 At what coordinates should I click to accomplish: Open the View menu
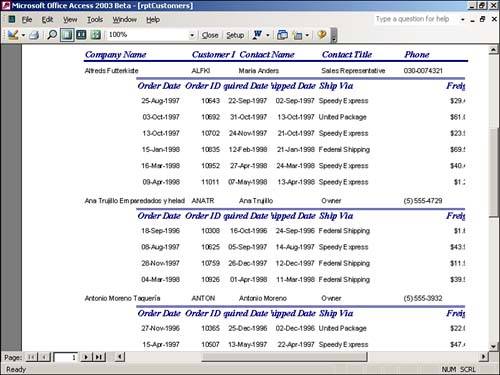[70, 20]
